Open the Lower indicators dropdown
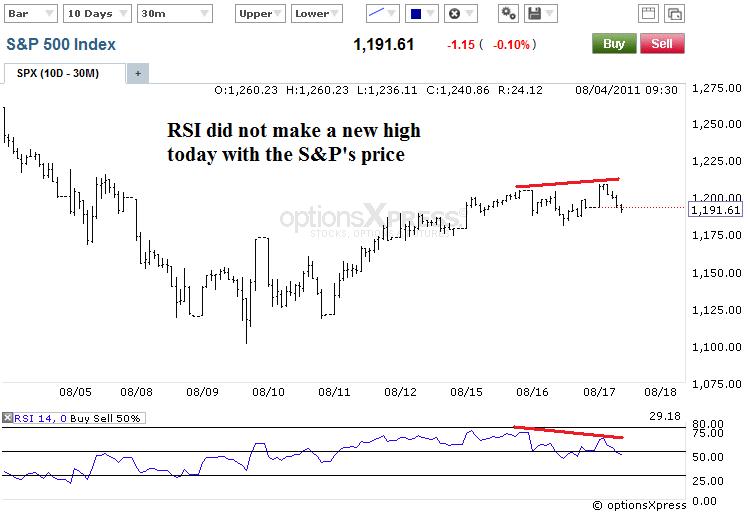The height and width of the screenshot is (517, 750). tap(317, 14)
